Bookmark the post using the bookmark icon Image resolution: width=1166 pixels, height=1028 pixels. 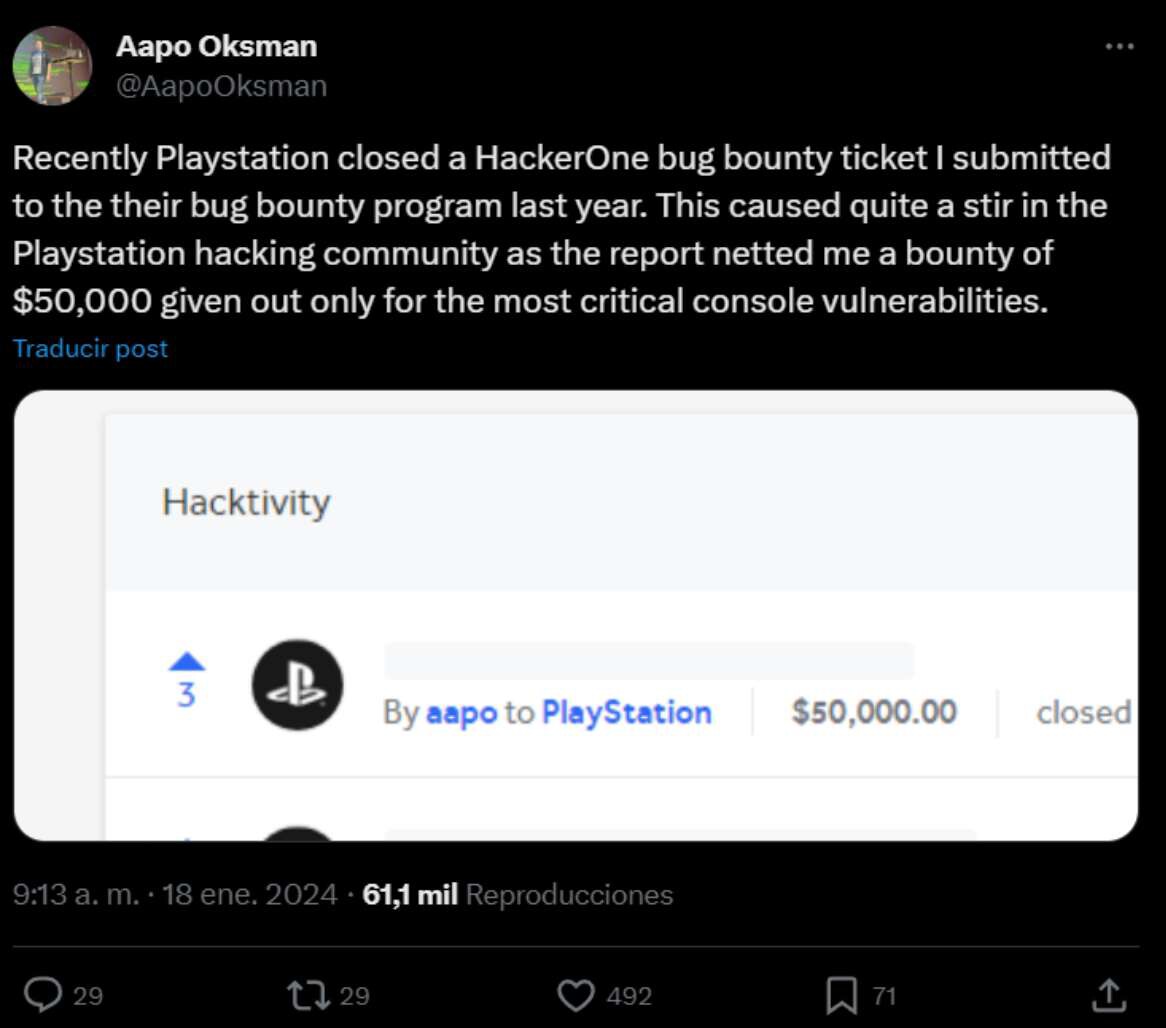pyautogui.click(x=844, y=995)
